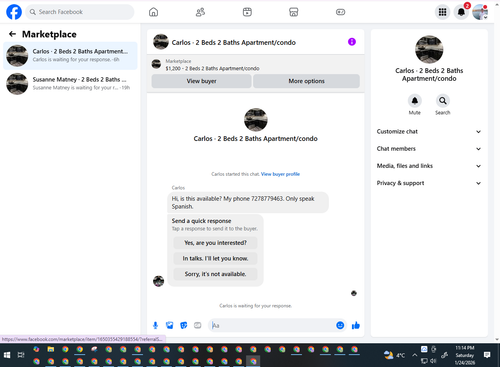Image resolution: width=500 pixels, height=367 pixels.
Task: Send quick reply 'Yes, are you interested?'
Action: tap(215, 243)
